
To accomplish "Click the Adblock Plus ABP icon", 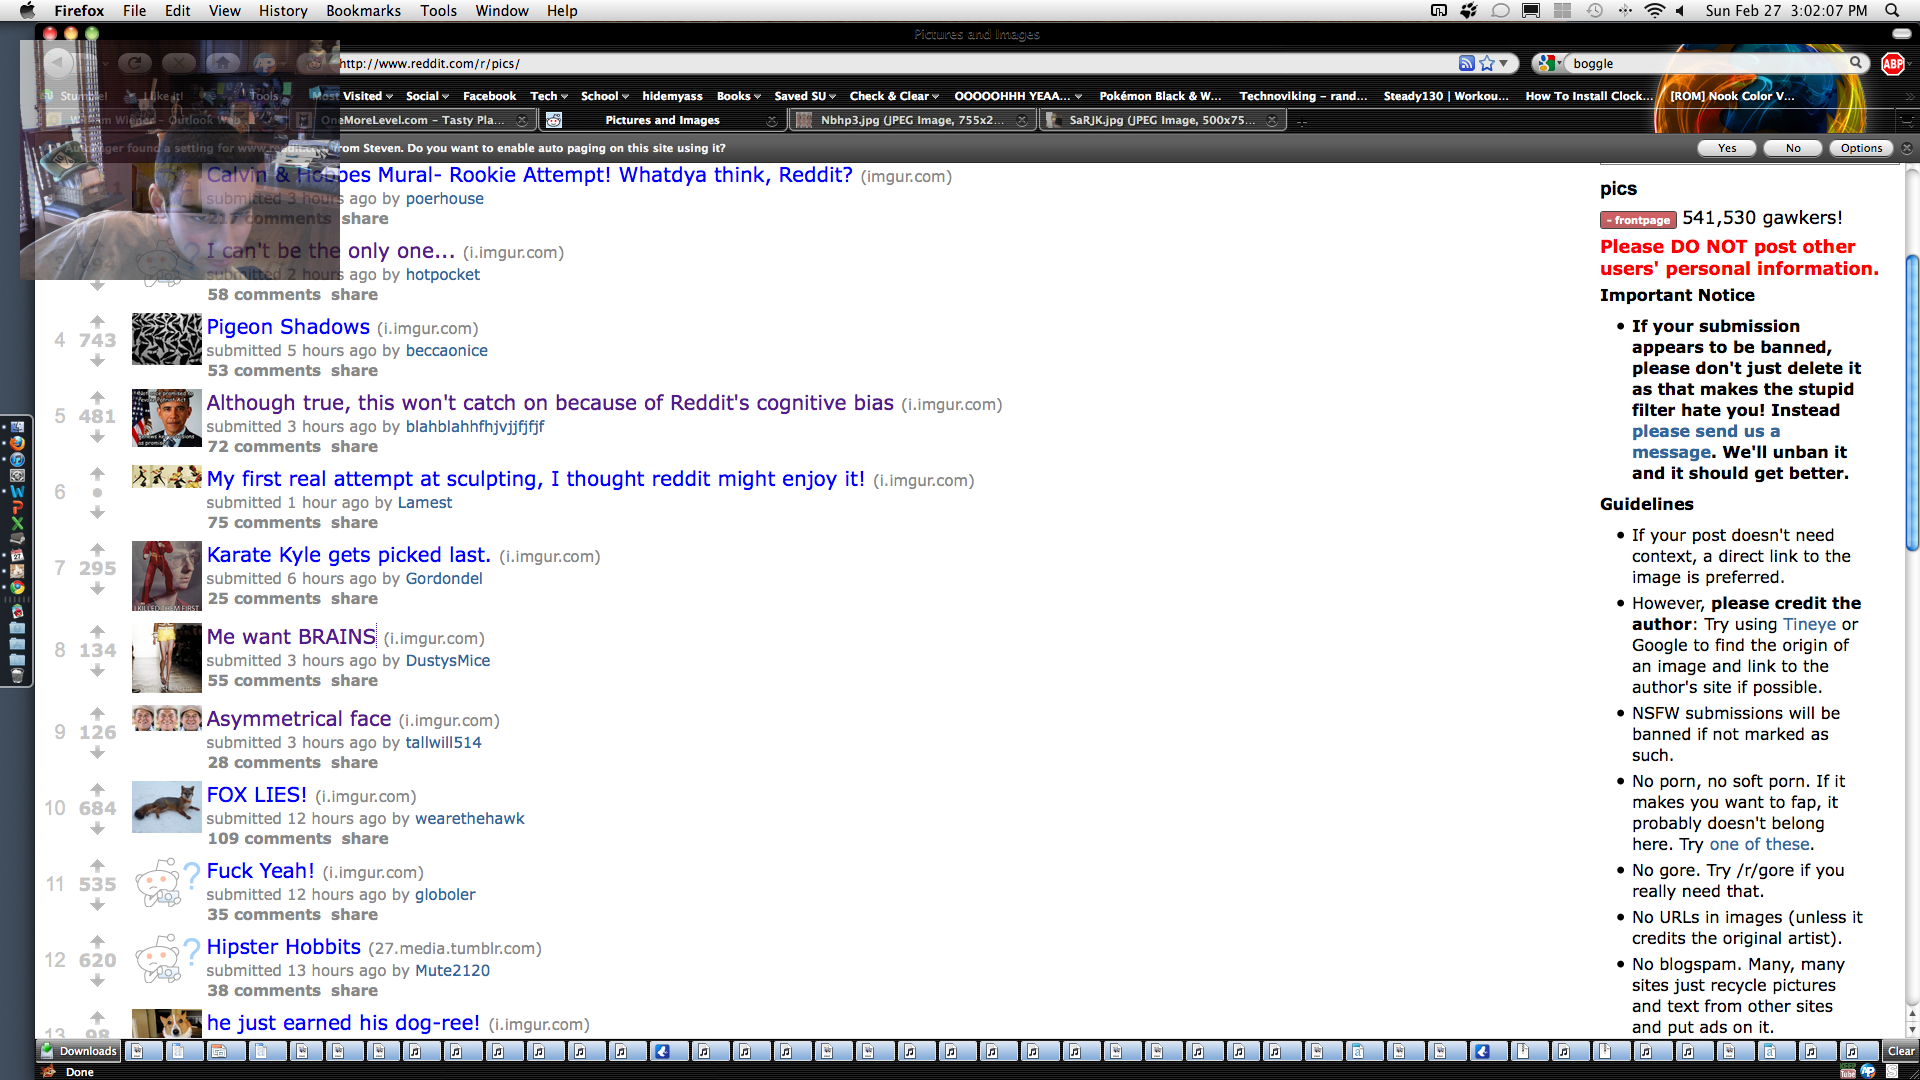I will tap(1892, 63).
